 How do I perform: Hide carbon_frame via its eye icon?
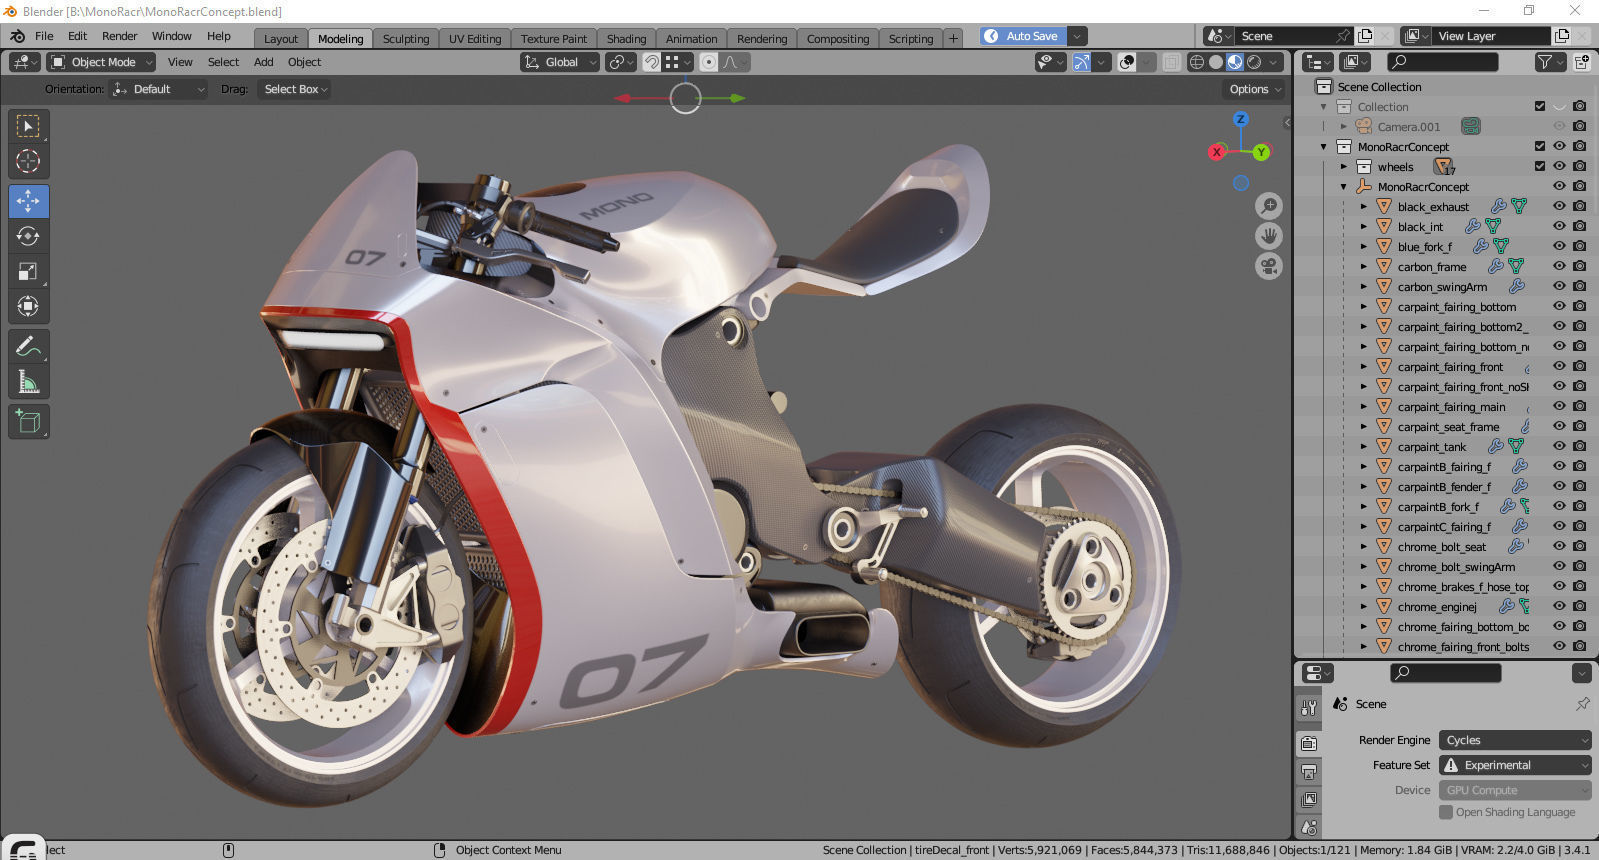point(1559,266)
